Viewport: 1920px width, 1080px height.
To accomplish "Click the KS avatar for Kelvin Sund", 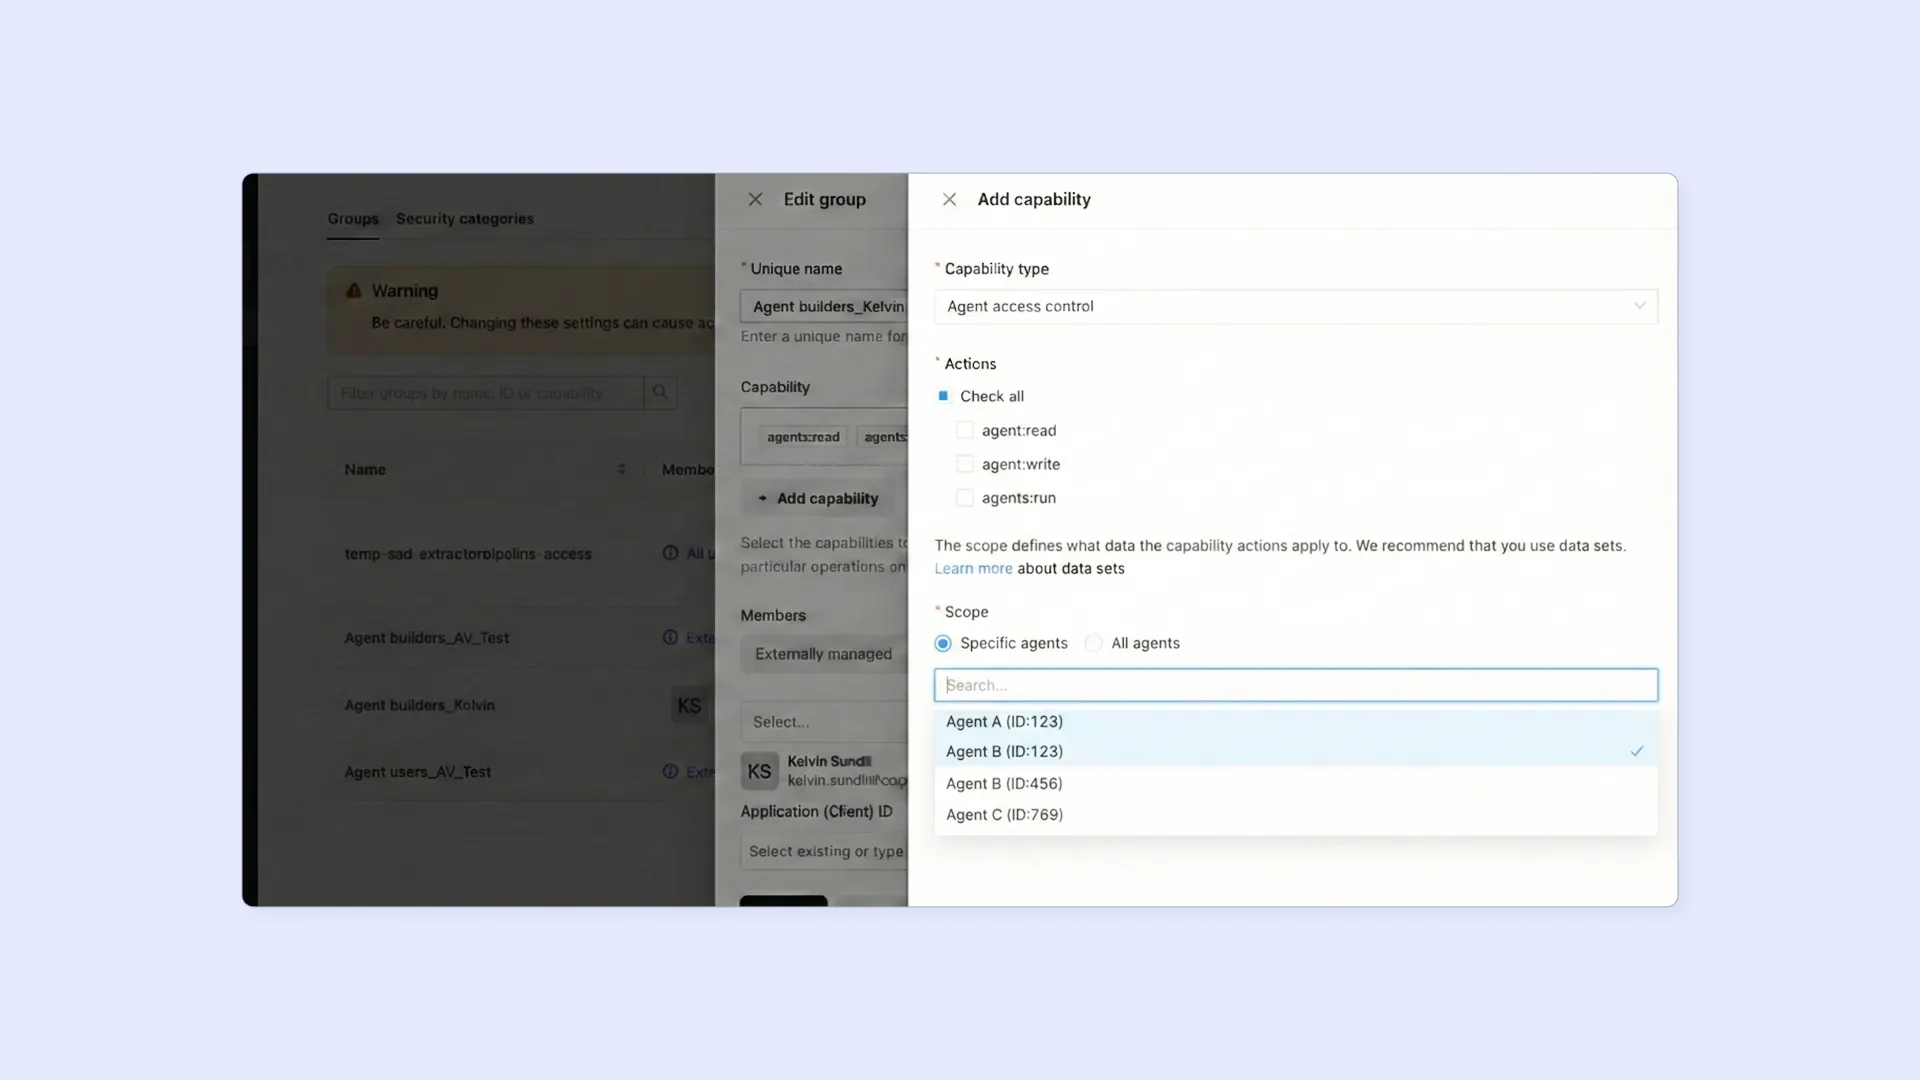I will pyautogui.click(x=759, y=771).
